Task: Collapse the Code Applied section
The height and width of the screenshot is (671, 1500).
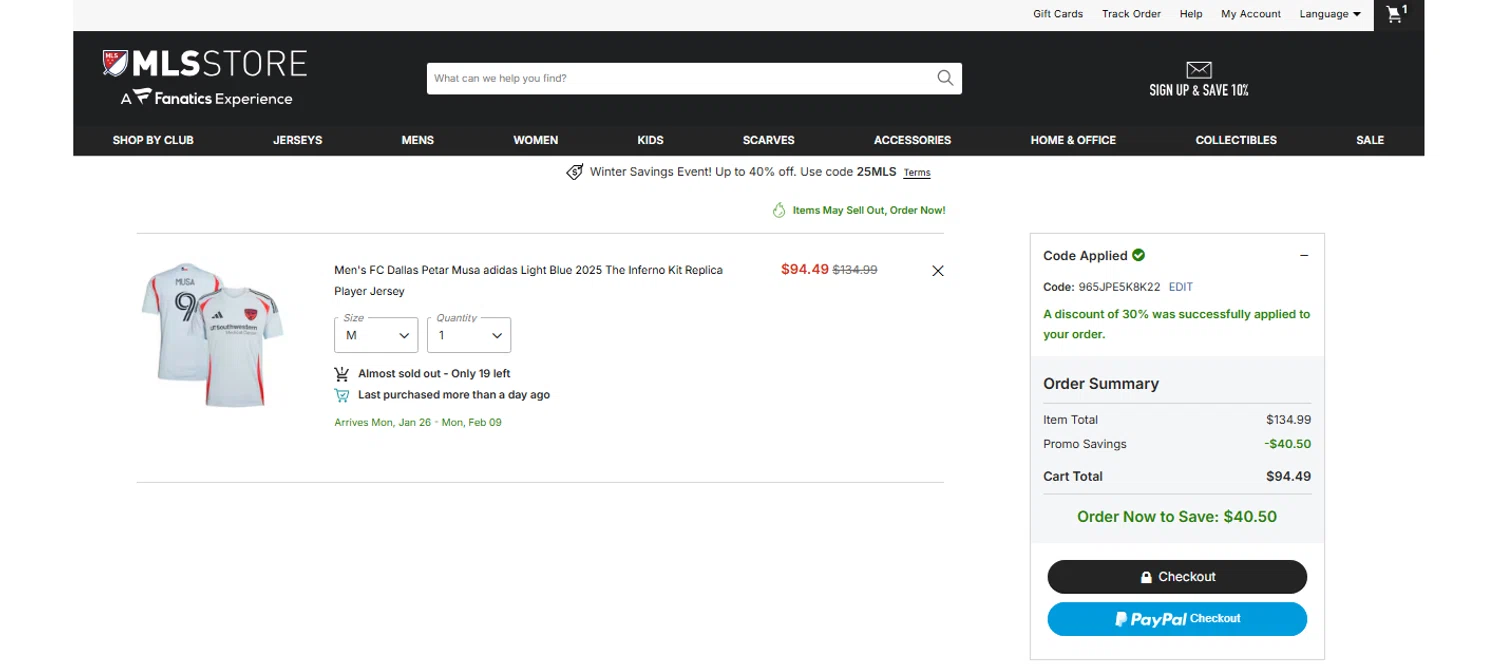Action: (1304, 256)
